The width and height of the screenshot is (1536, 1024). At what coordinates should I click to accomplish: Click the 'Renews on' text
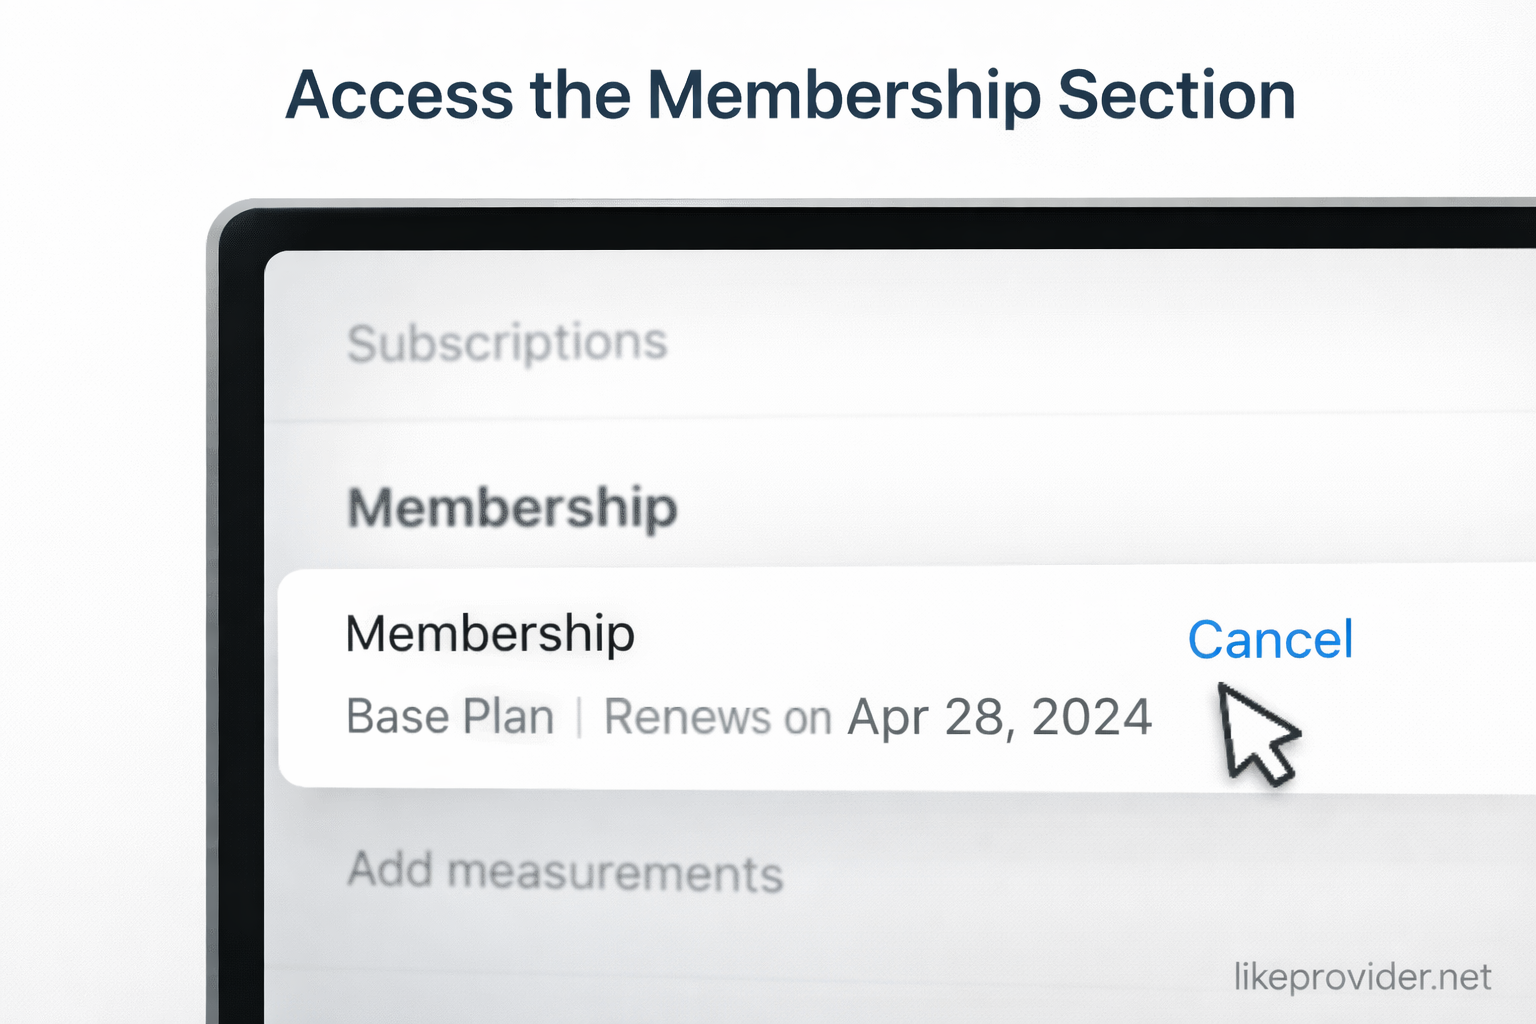[x=717, y=717]
